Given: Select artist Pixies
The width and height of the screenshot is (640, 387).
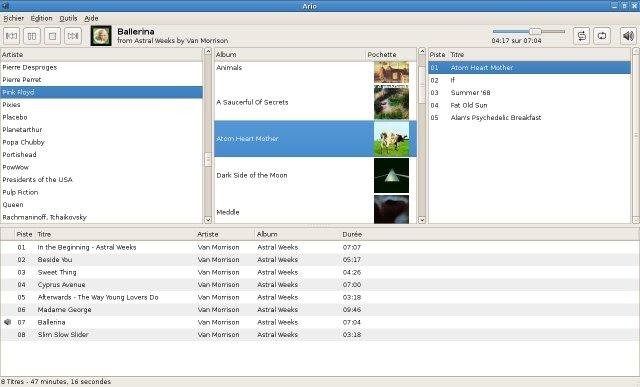Looking at the screenshot, I should pyautogui.click(x=101, y=105).
